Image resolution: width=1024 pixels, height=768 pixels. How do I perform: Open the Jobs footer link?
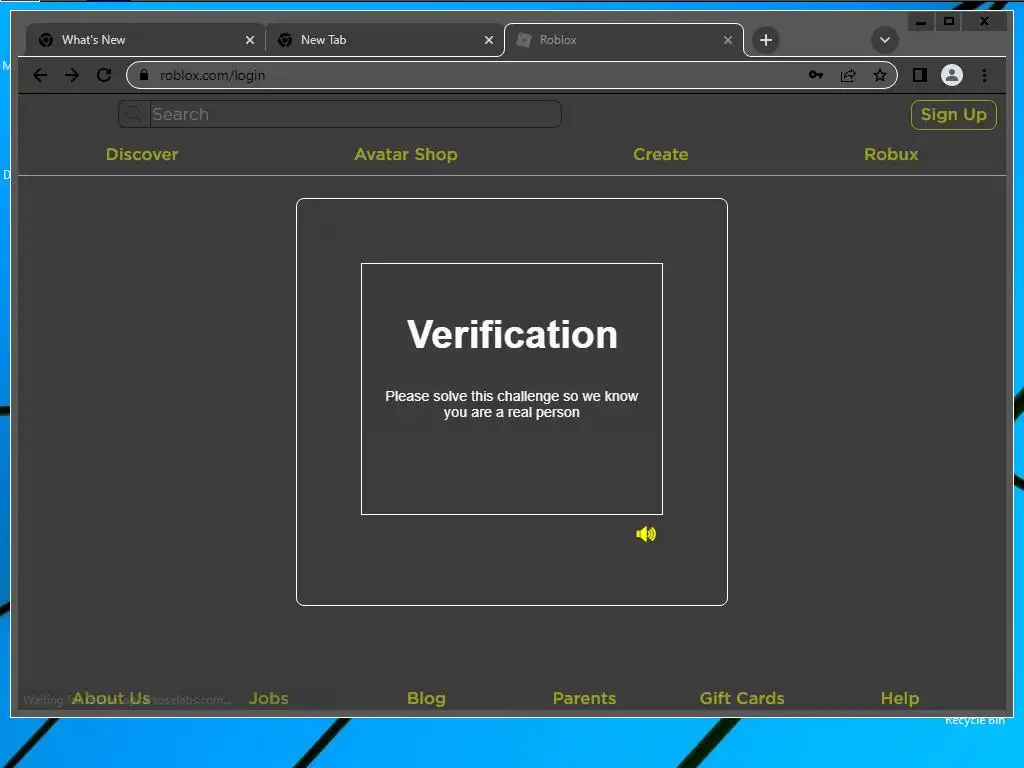[268, 698]
